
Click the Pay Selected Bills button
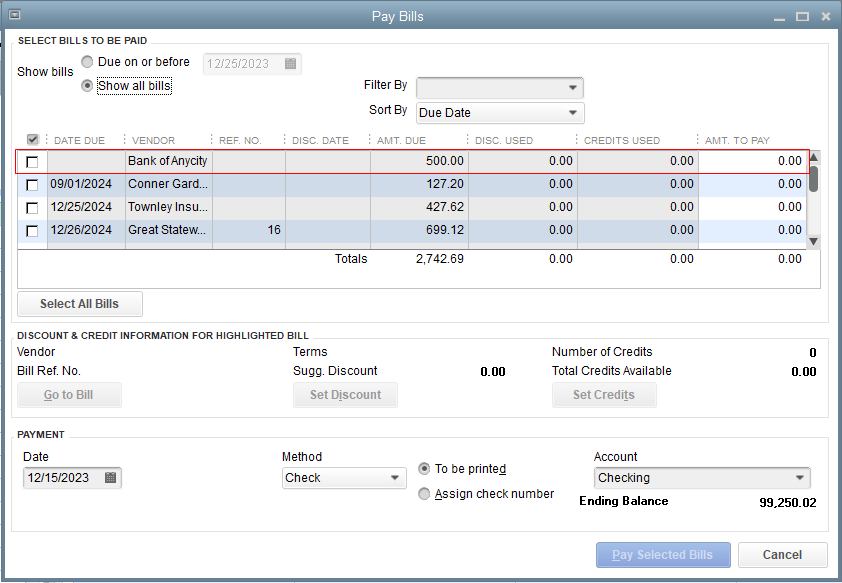[x=662, y=554]
